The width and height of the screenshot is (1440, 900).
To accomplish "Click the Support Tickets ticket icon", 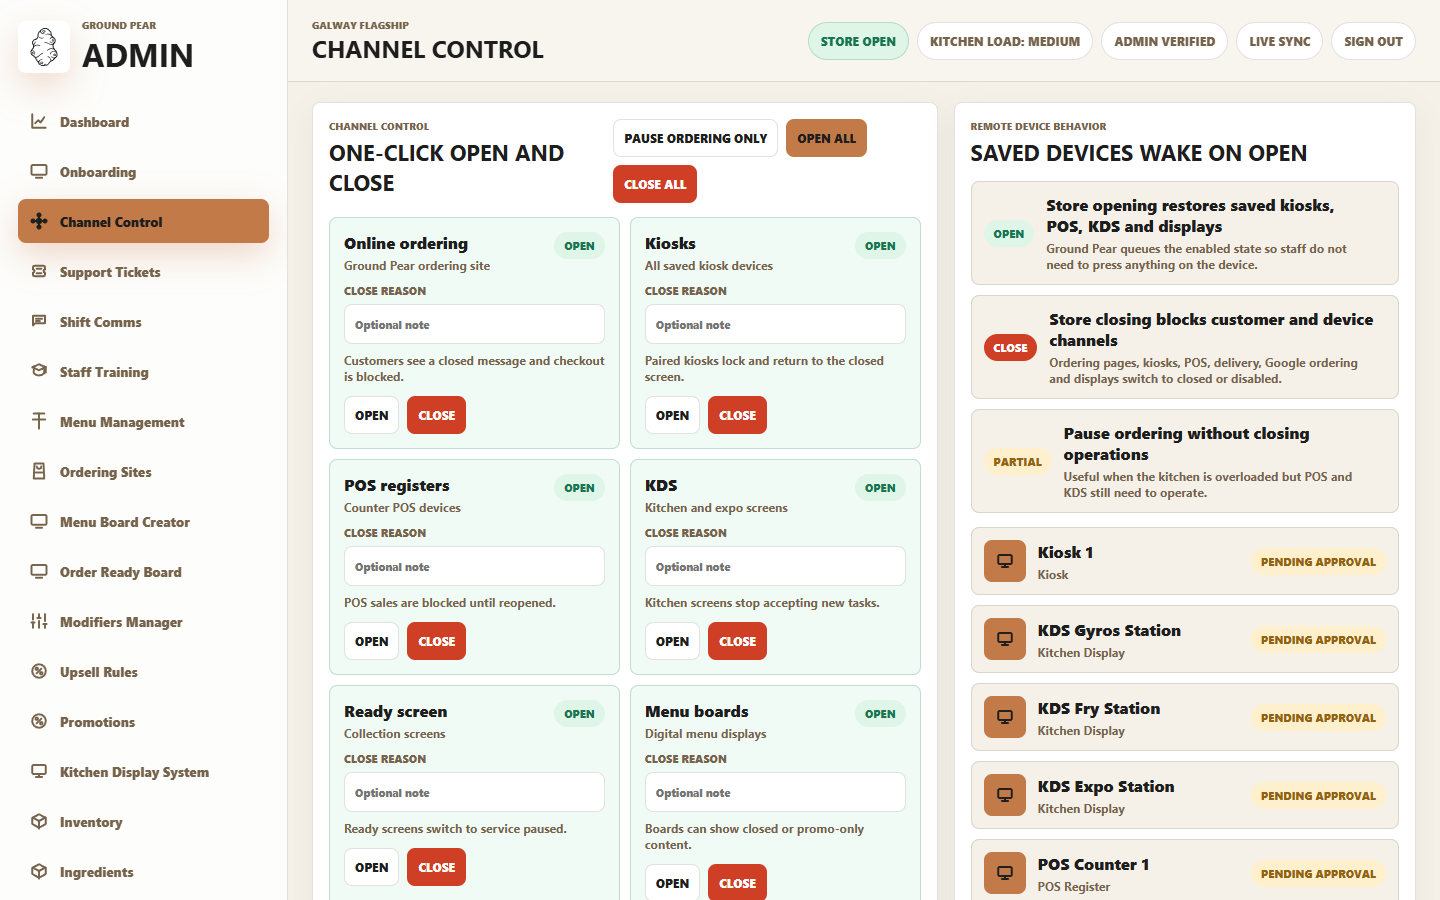I will 39,272.
